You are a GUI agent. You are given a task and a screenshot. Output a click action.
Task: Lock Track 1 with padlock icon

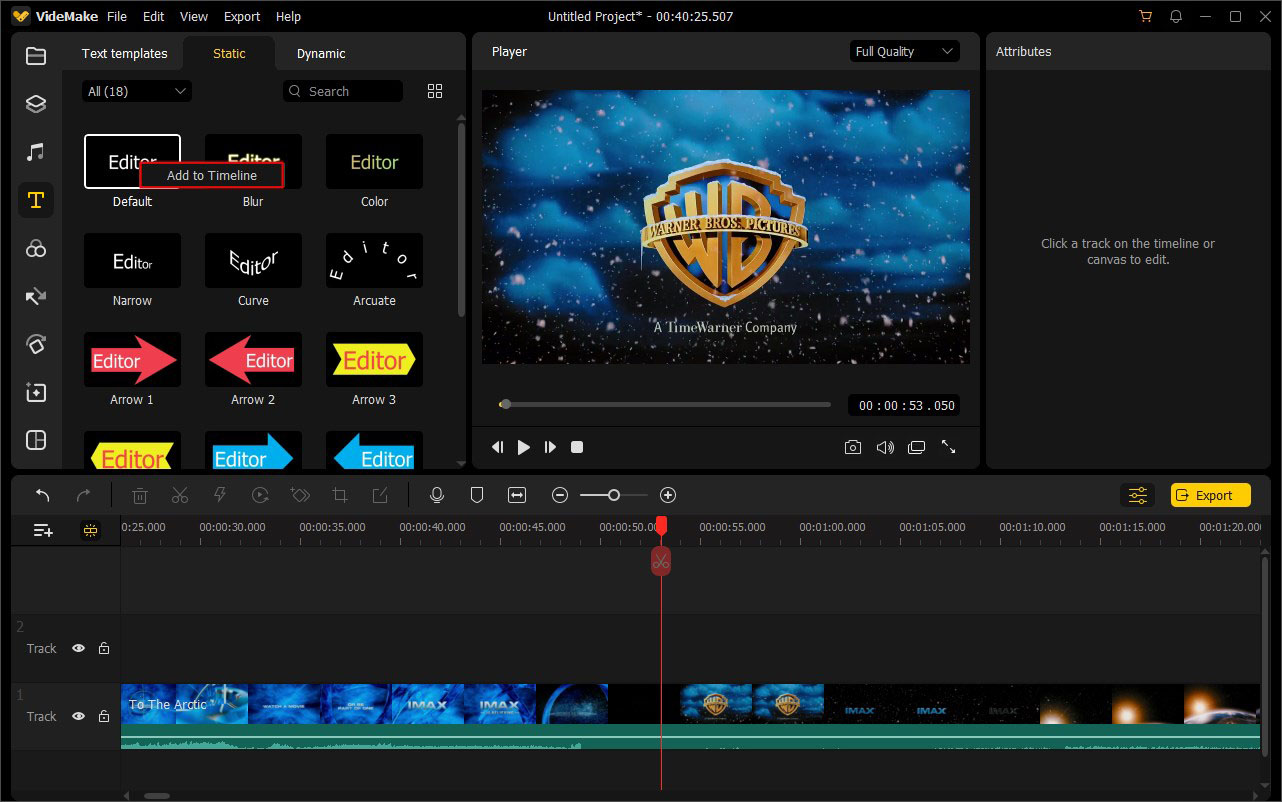104,717
